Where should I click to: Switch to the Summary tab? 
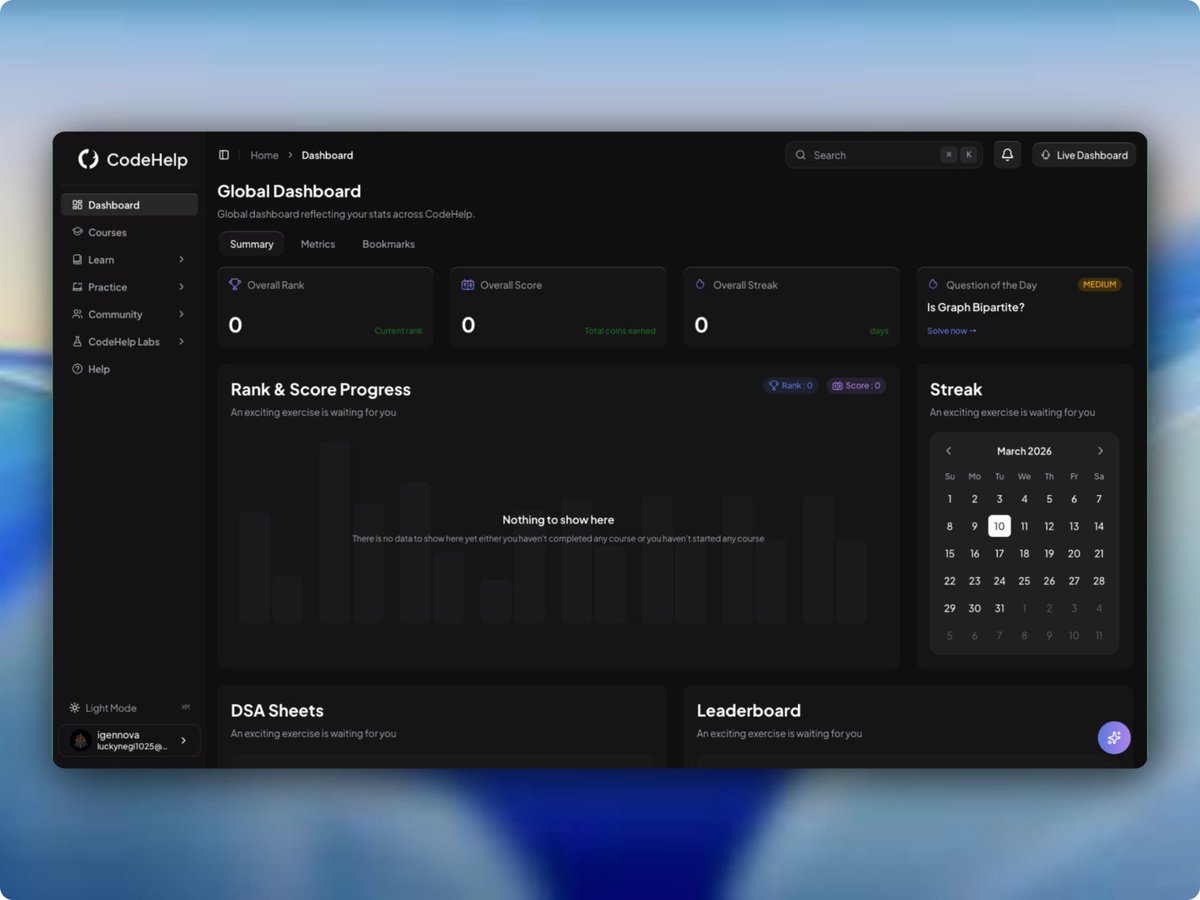coord(252,244)
